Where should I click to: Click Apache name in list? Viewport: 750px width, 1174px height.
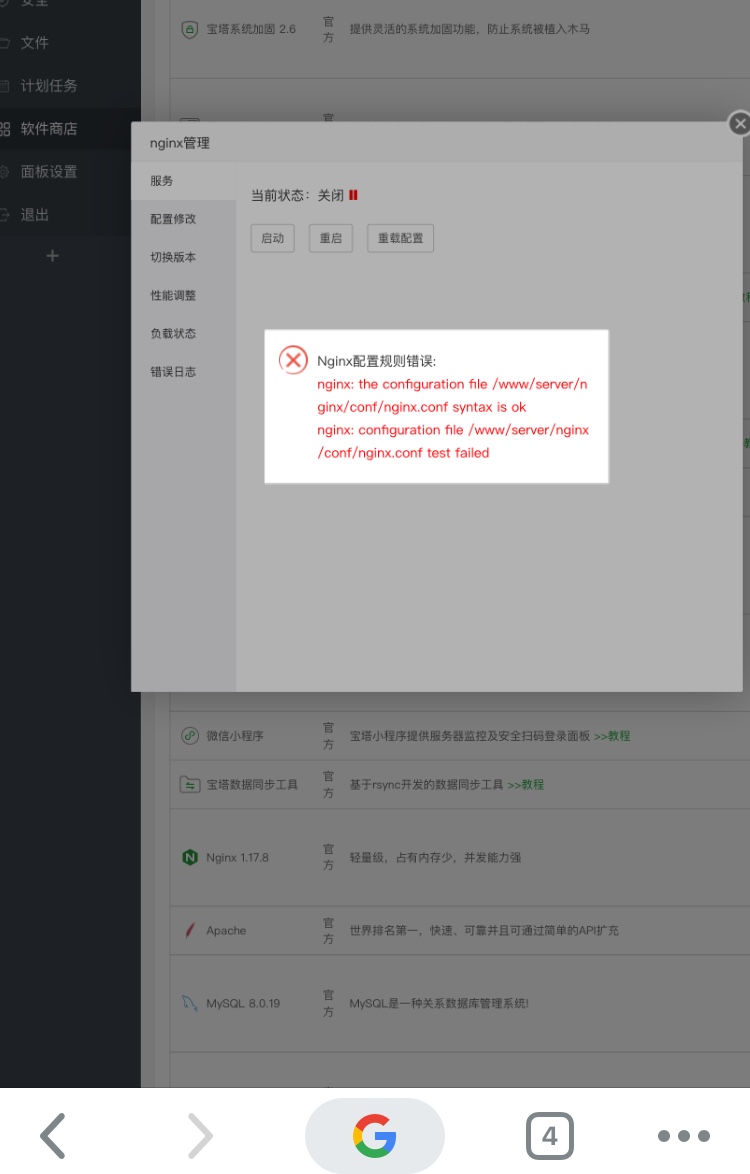pyautogui.click(x=226, y=931)
